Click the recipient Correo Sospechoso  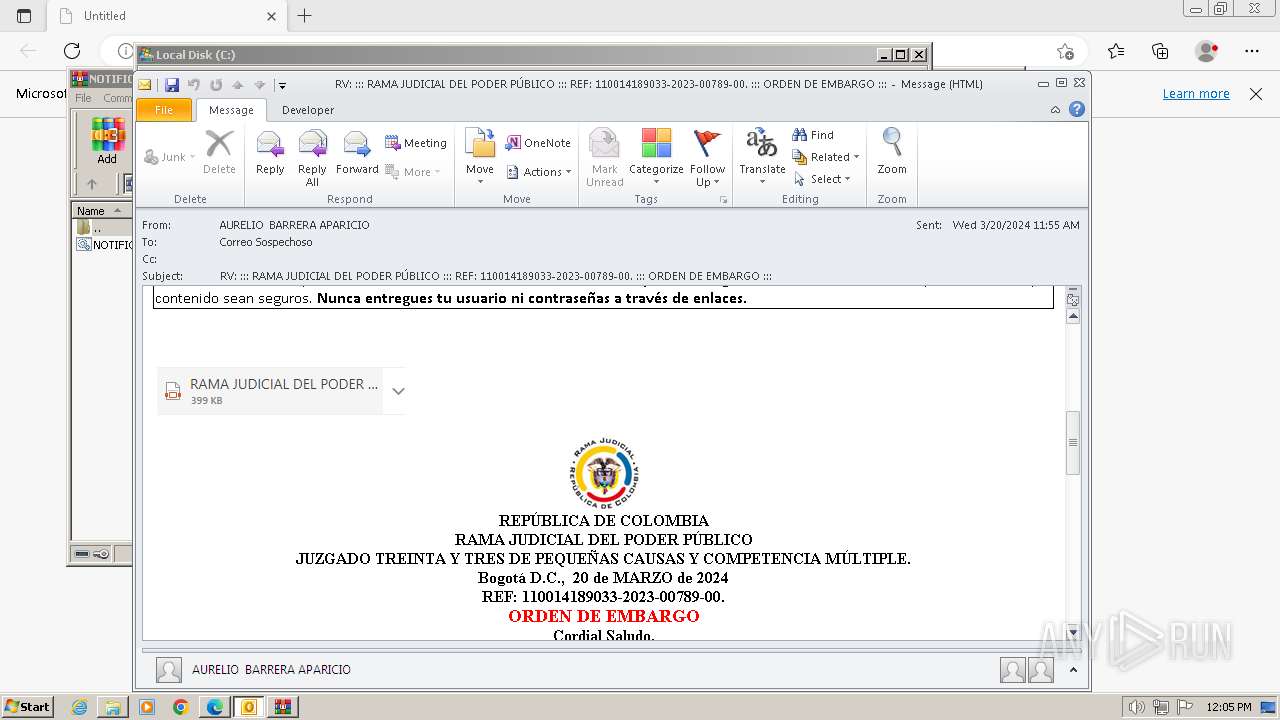pos(266,242)
